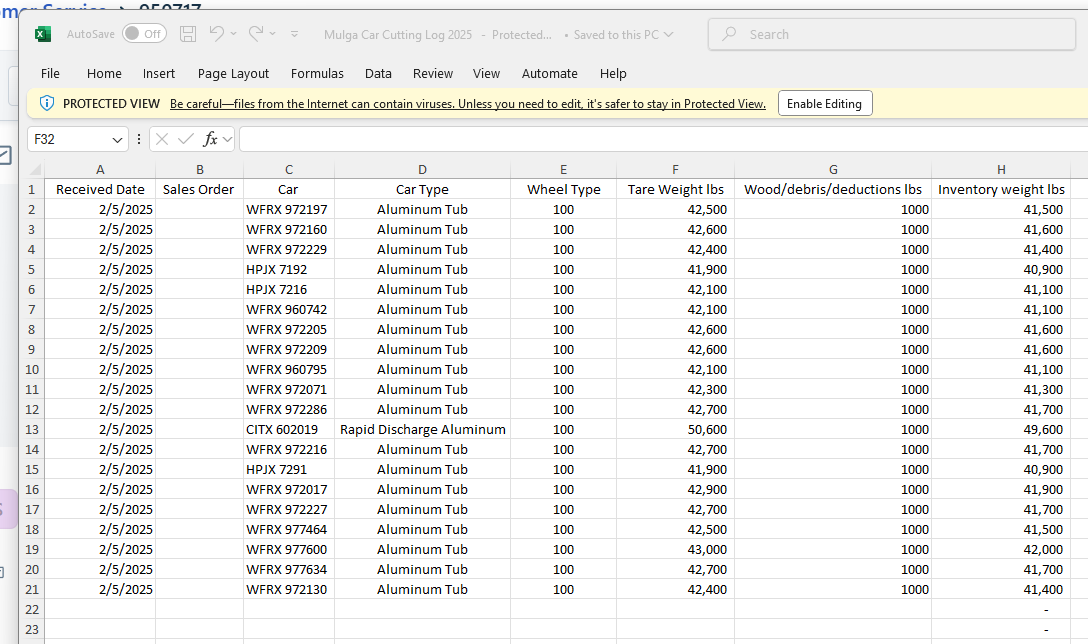Click the Protected View shield icon
The width and height of the screenshot is (1088, 644).
[x=46, y=103]
